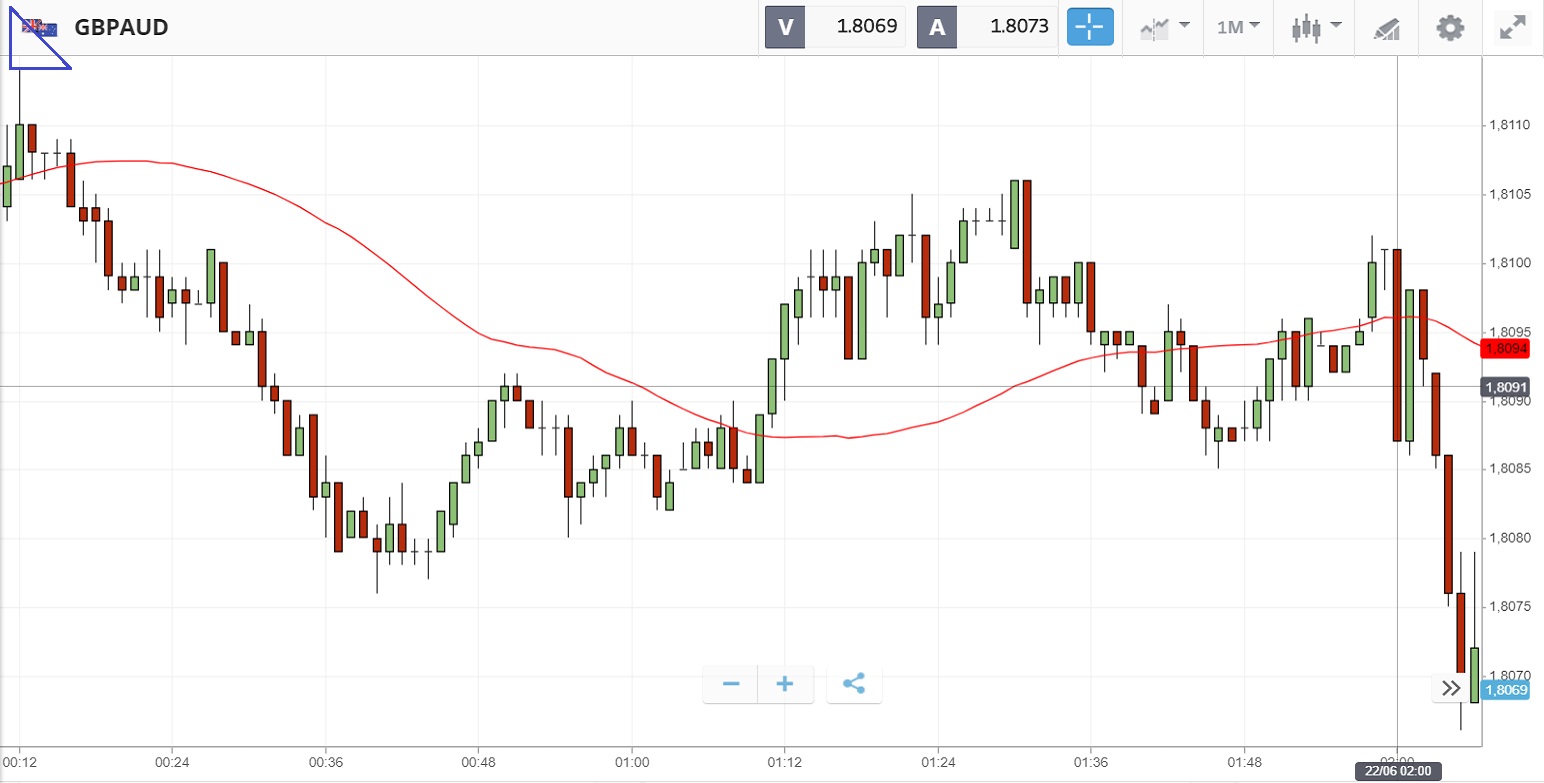1544x783 pixels.
Task: Open the drawing tools pencil icon
Action: [1385, 28]
